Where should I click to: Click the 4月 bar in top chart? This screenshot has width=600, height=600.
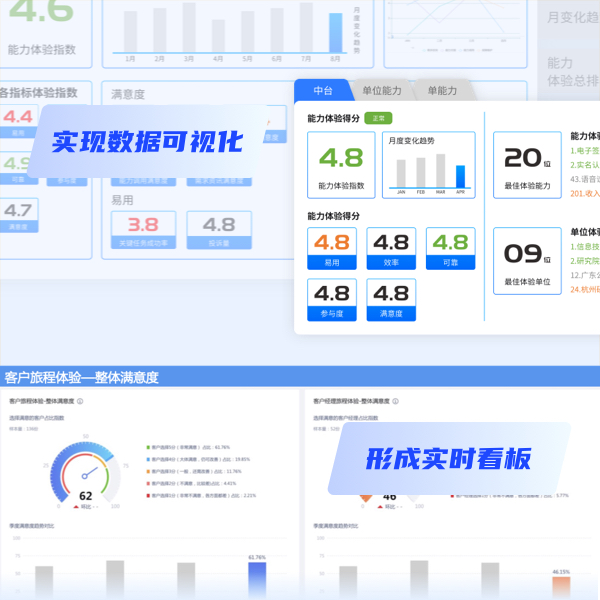(218, 36)
